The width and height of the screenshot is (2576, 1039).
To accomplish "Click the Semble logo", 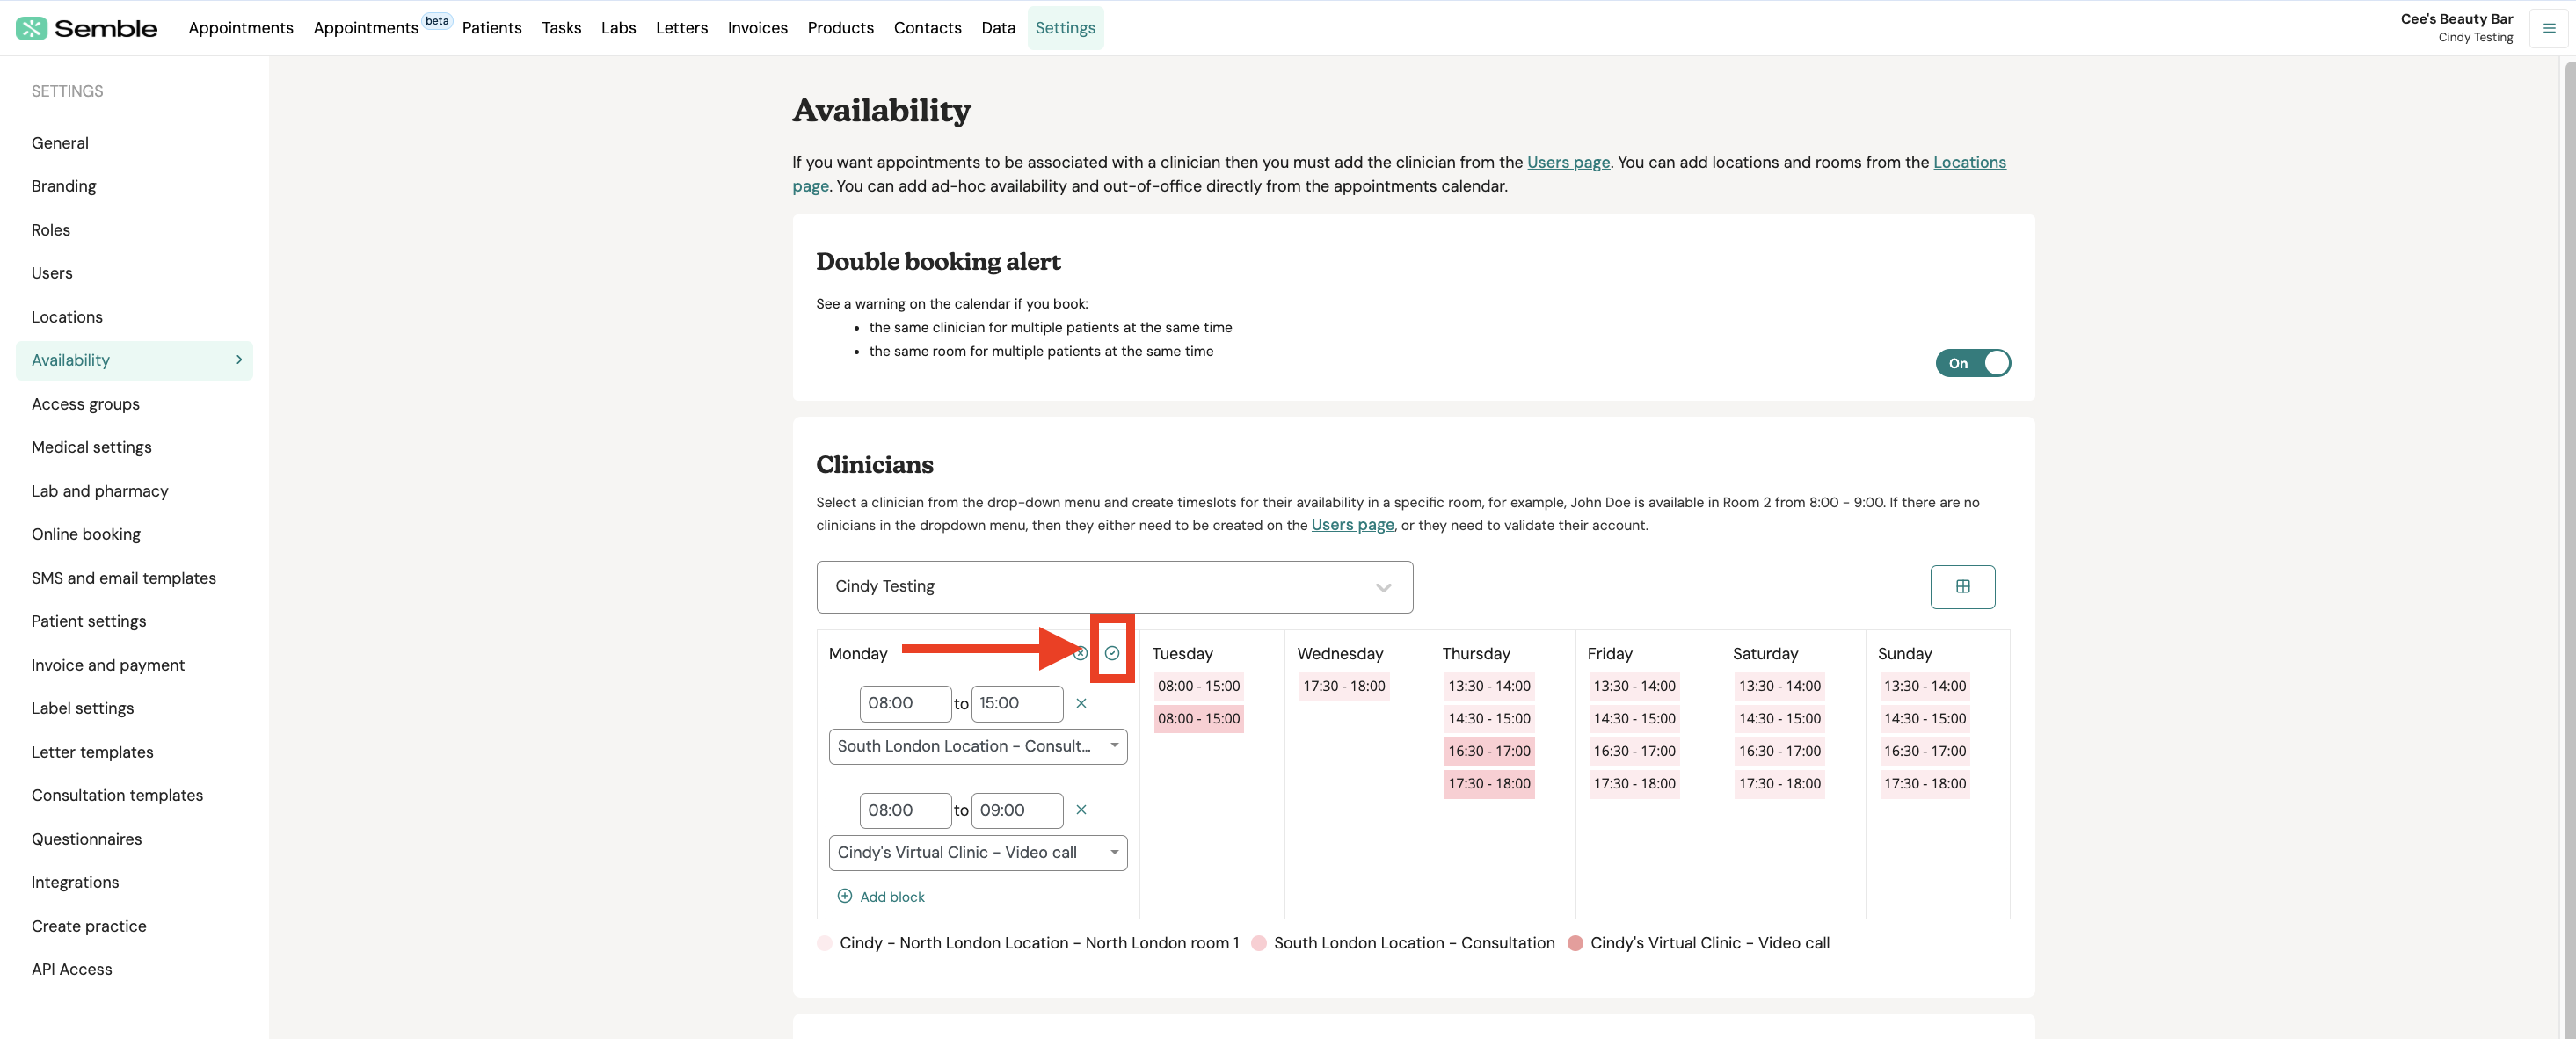I will [x=87, y=28].
